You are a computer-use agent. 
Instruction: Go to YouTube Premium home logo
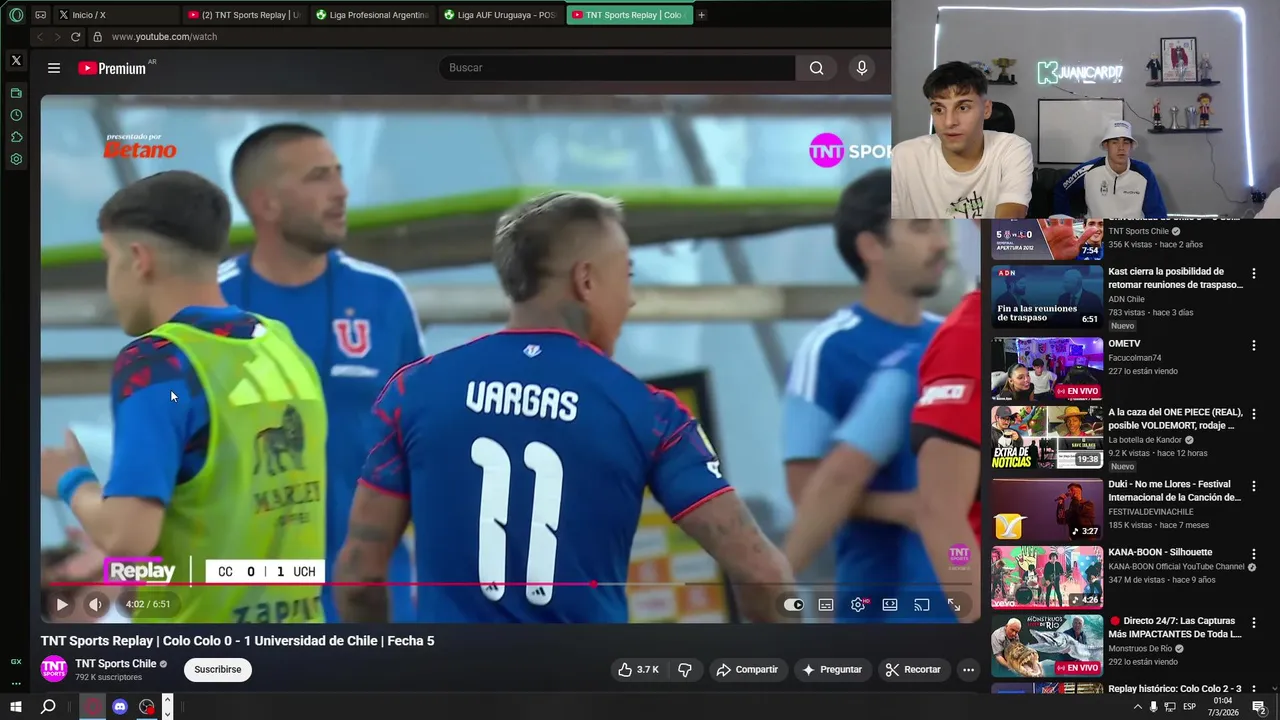[112, 68]
